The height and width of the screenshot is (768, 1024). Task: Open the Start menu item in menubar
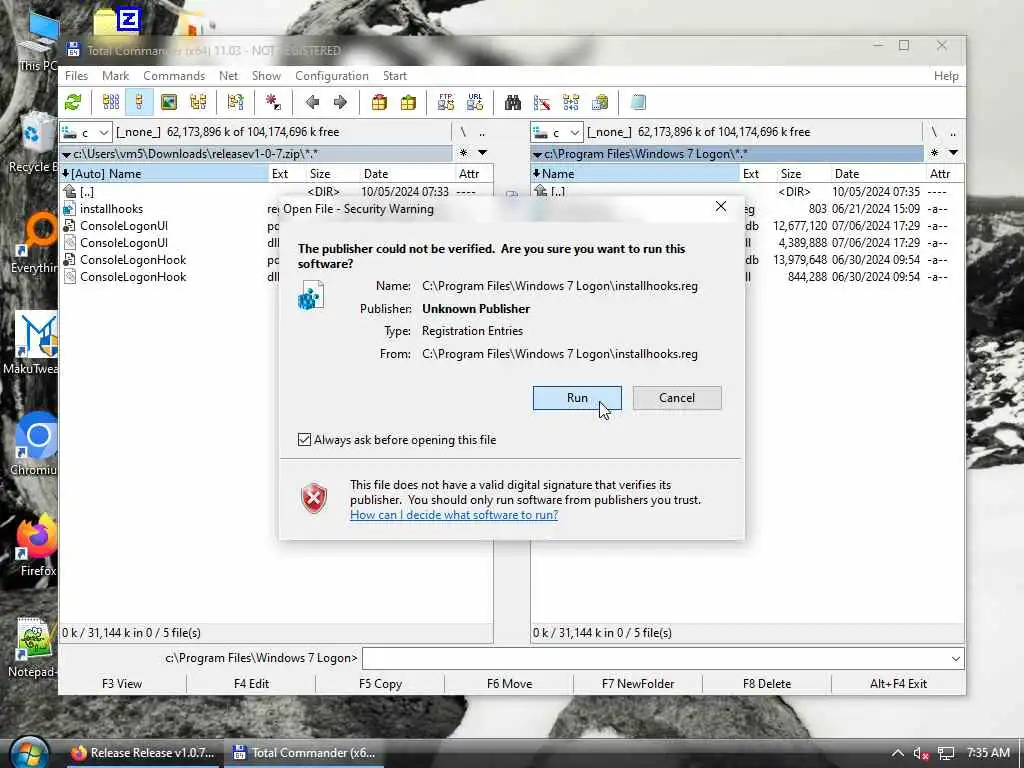click(395, 76)
